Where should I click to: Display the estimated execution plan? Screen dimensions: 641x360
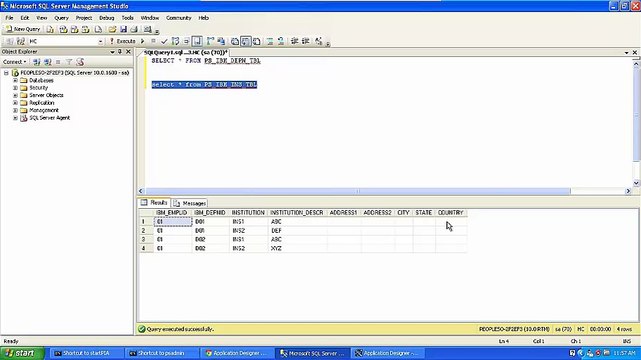(x=175, y=41)
